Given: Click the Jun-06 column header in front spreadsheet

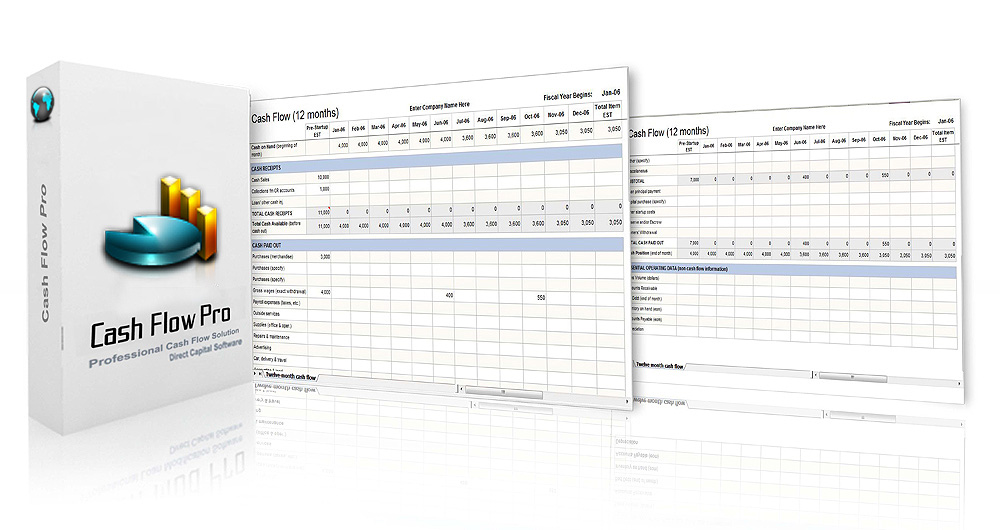Looking at the screenshot, I should [x=441, y=122].
